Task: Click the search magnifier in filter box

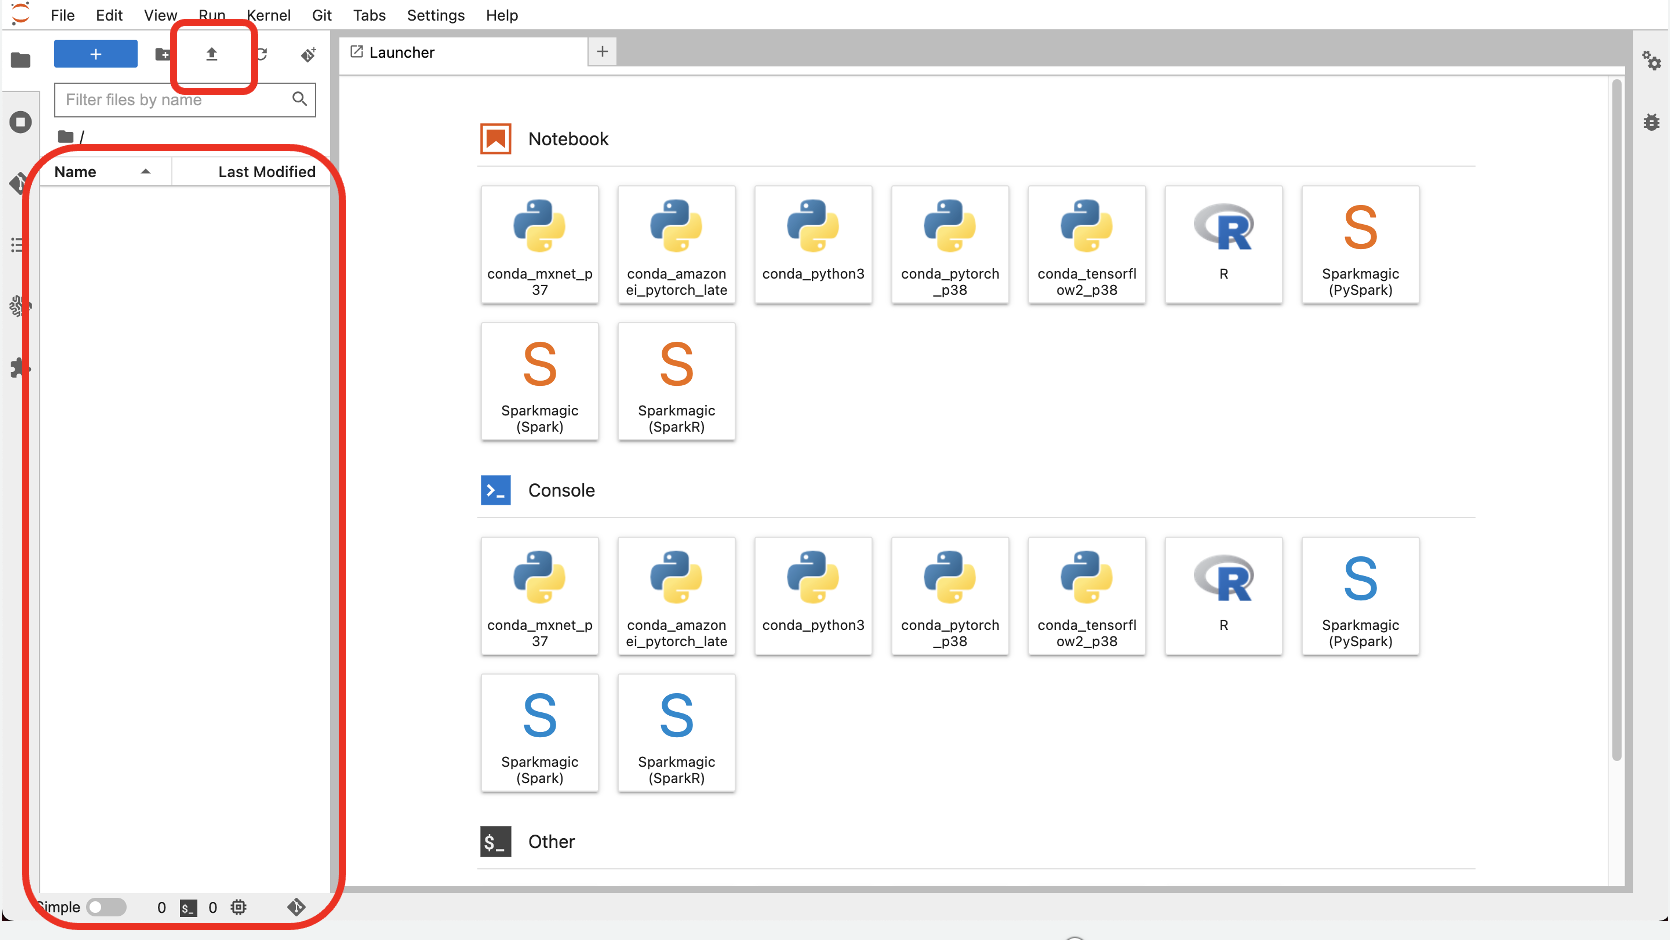Action: [299, 99]
